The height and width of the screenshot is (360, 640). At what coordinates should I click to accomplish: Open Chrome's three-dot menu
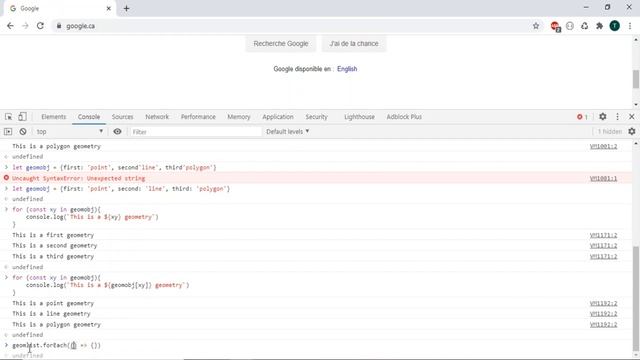tap(630, 26)
